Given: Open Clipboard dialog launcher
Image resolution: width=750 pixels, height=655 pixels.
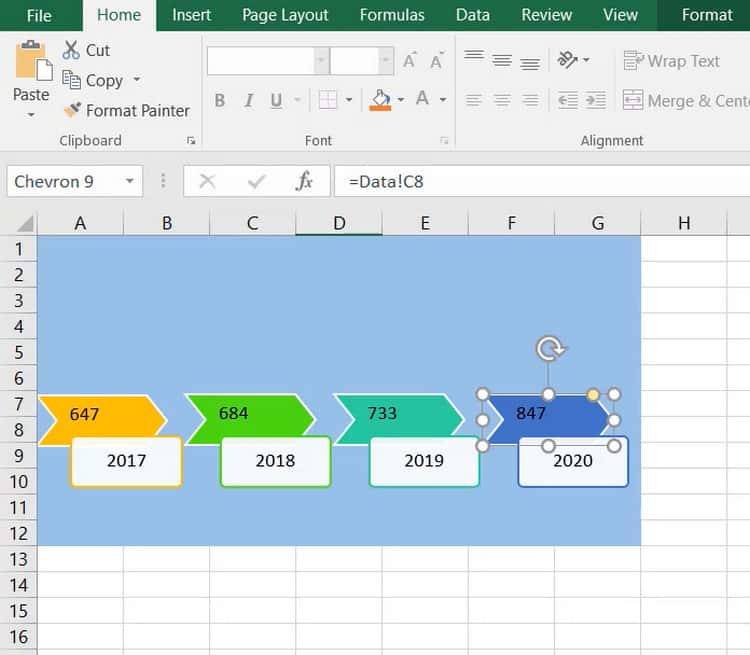Looking at the screenshot, I should pos(191,141).
